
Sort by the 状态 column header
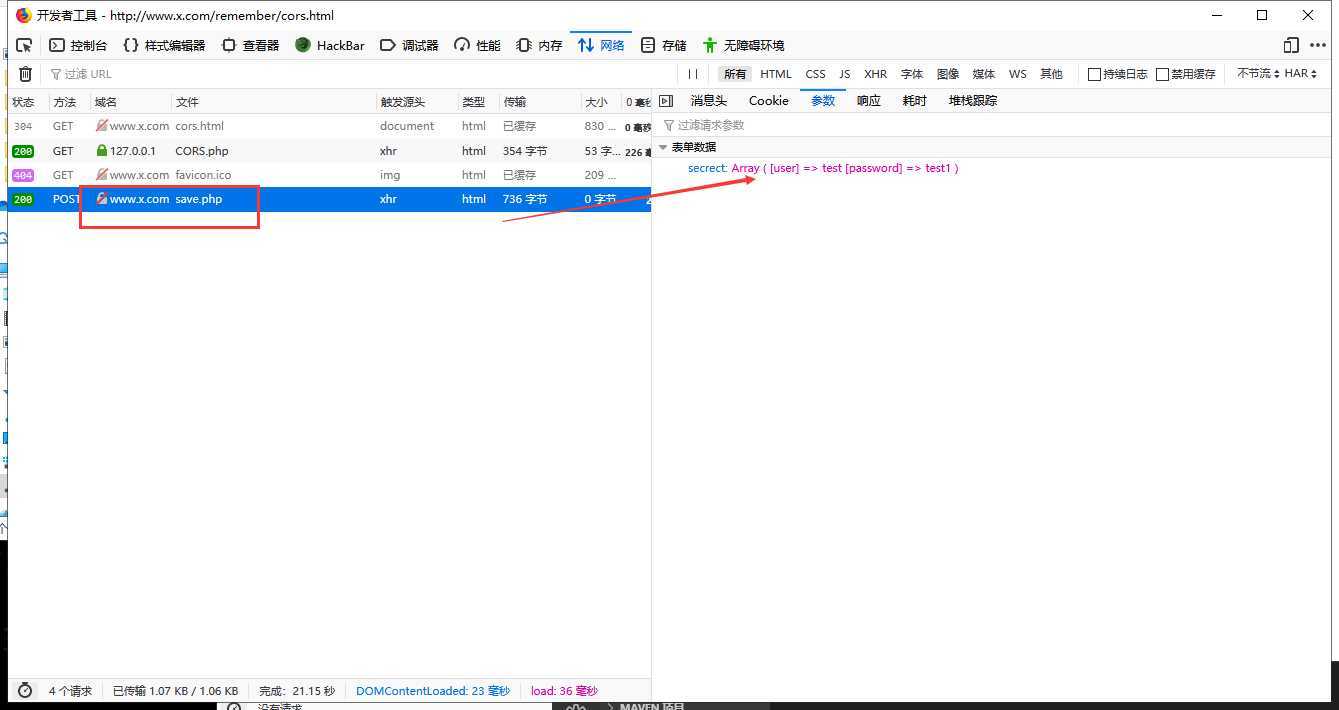[28, 102]
